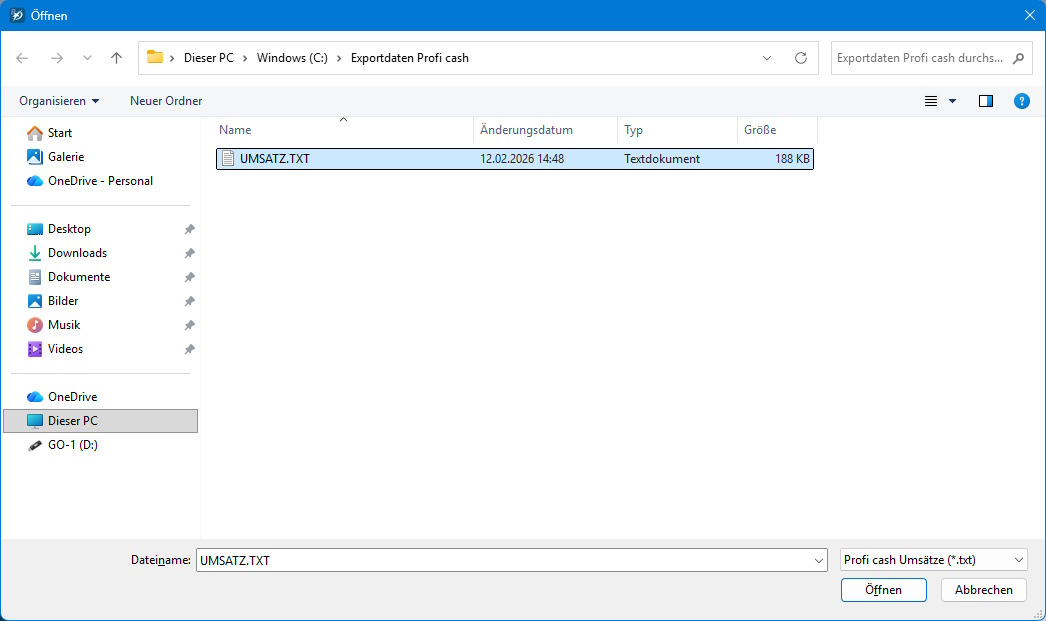
Task: Click Neuer Ordner in the command bar
Action: click(165, 101)
